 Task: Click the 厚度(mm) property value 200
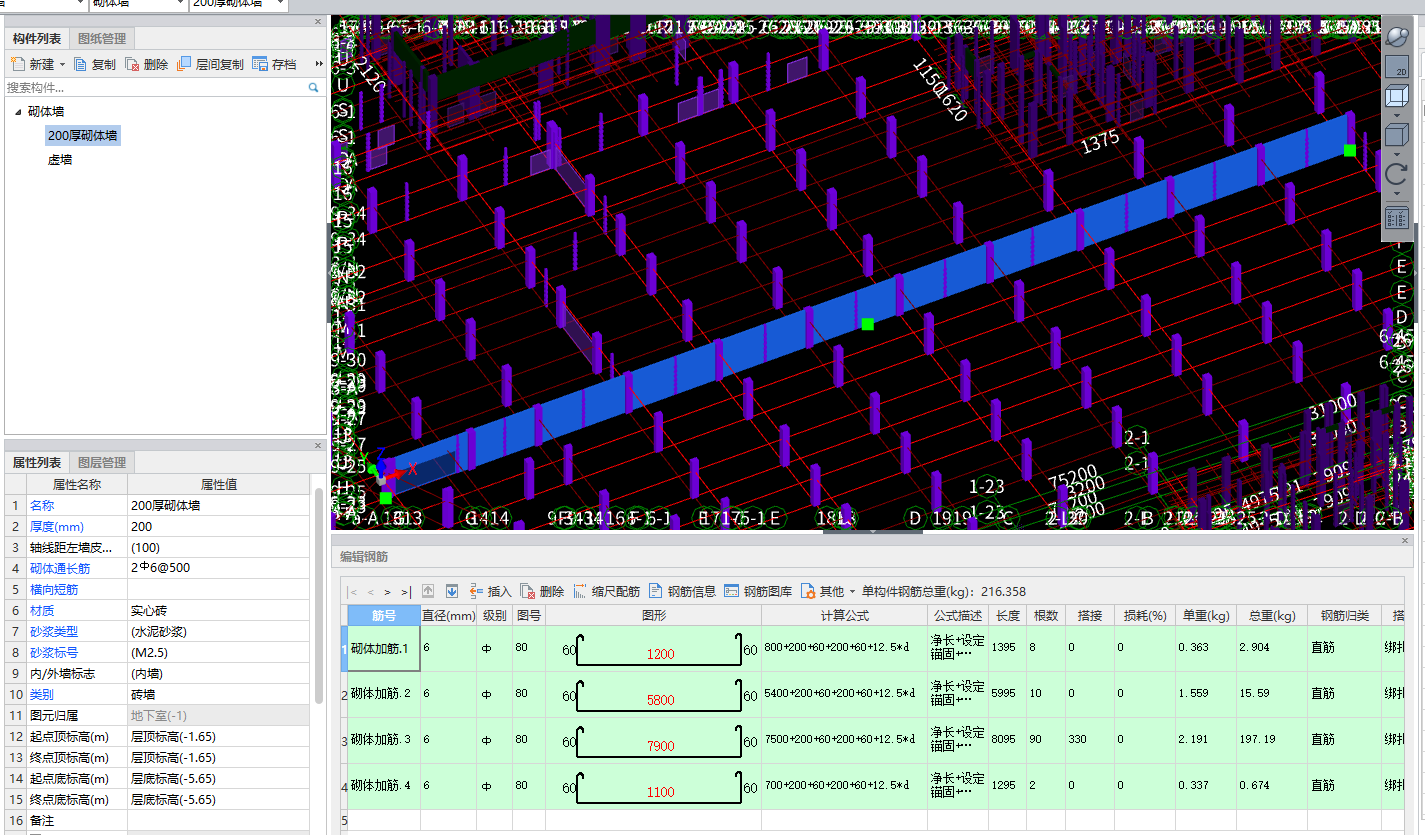[218, 526]
